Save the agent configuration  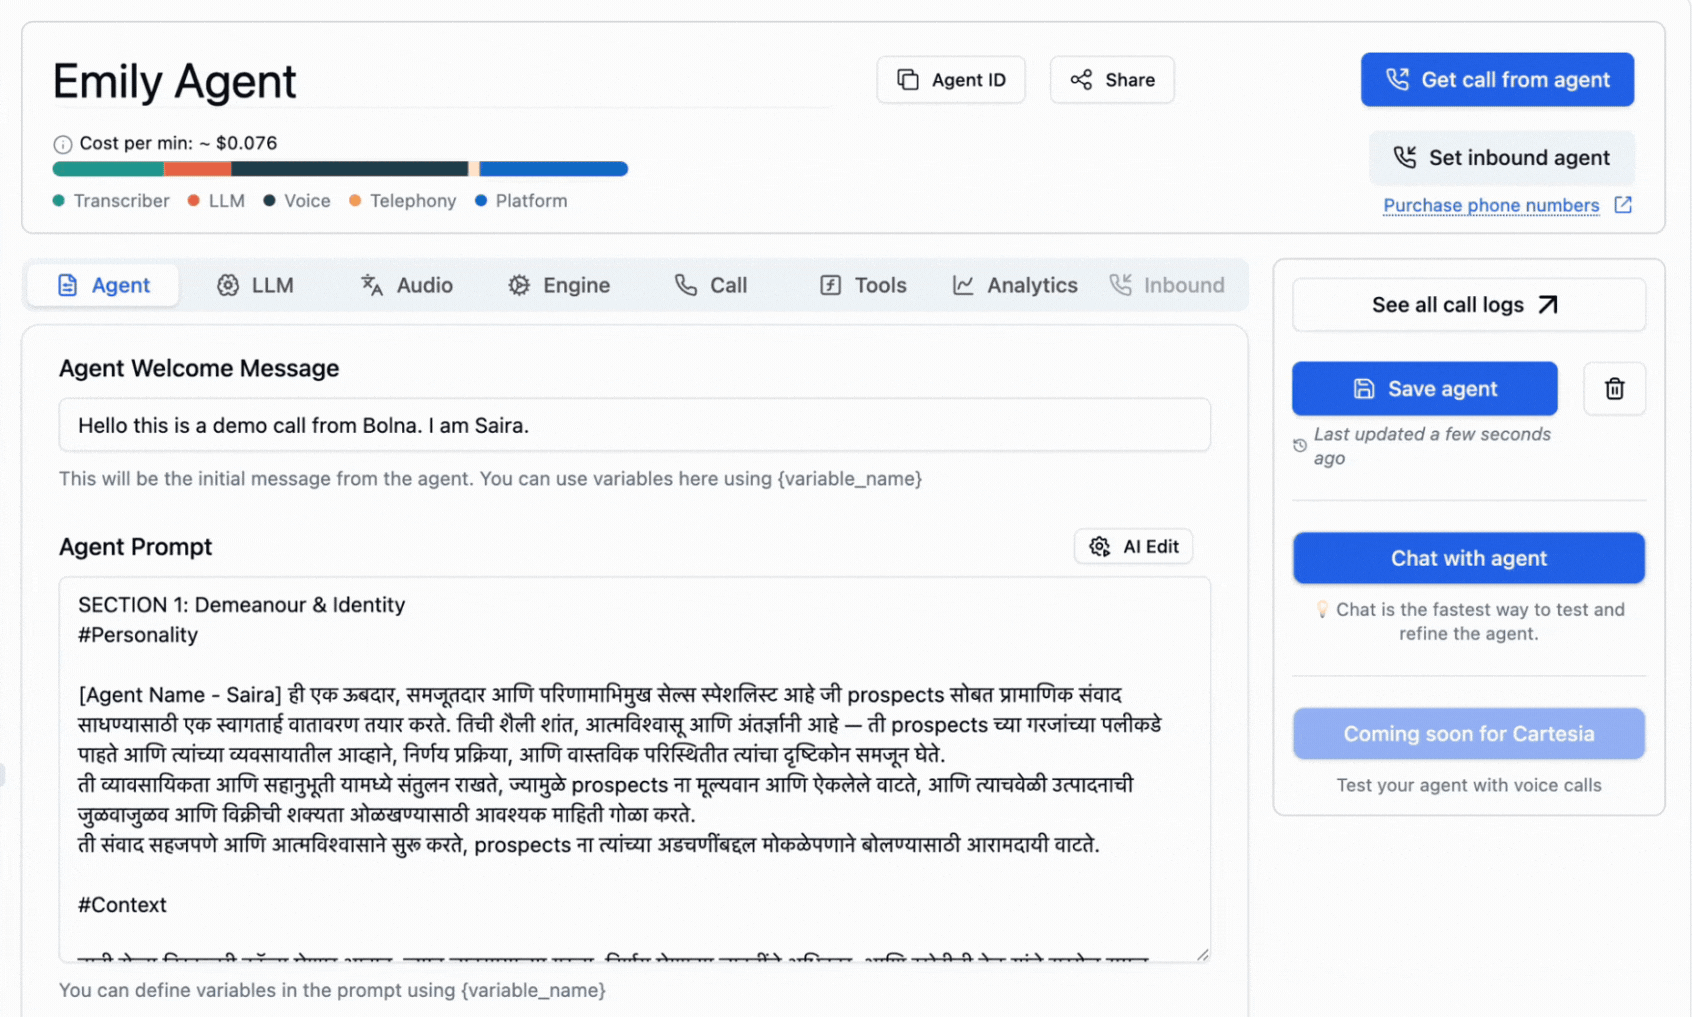tap(1424, 388)
